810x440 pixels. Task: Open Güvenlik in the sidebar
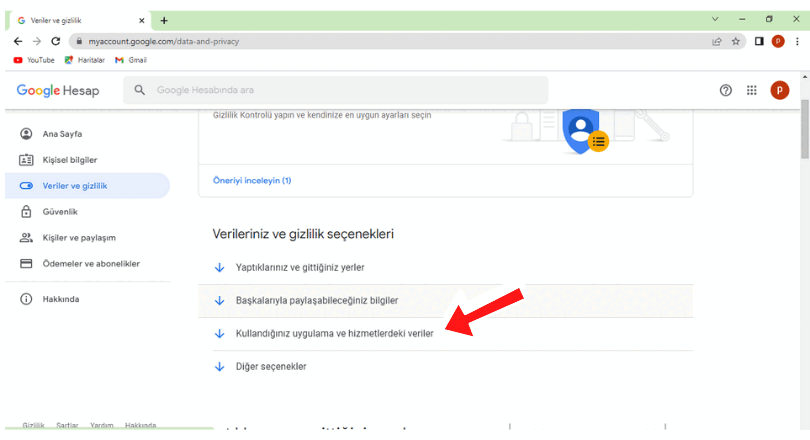pyautogui.click(x=87, y=212)
